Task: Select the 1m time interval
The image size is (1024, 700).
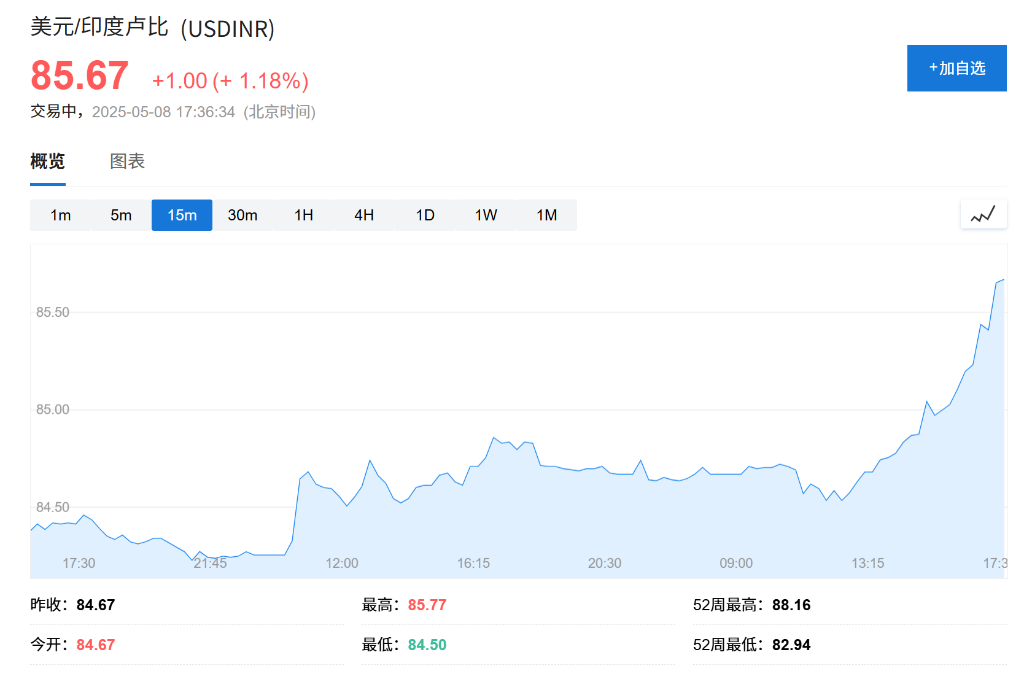Action: point(61,215)
